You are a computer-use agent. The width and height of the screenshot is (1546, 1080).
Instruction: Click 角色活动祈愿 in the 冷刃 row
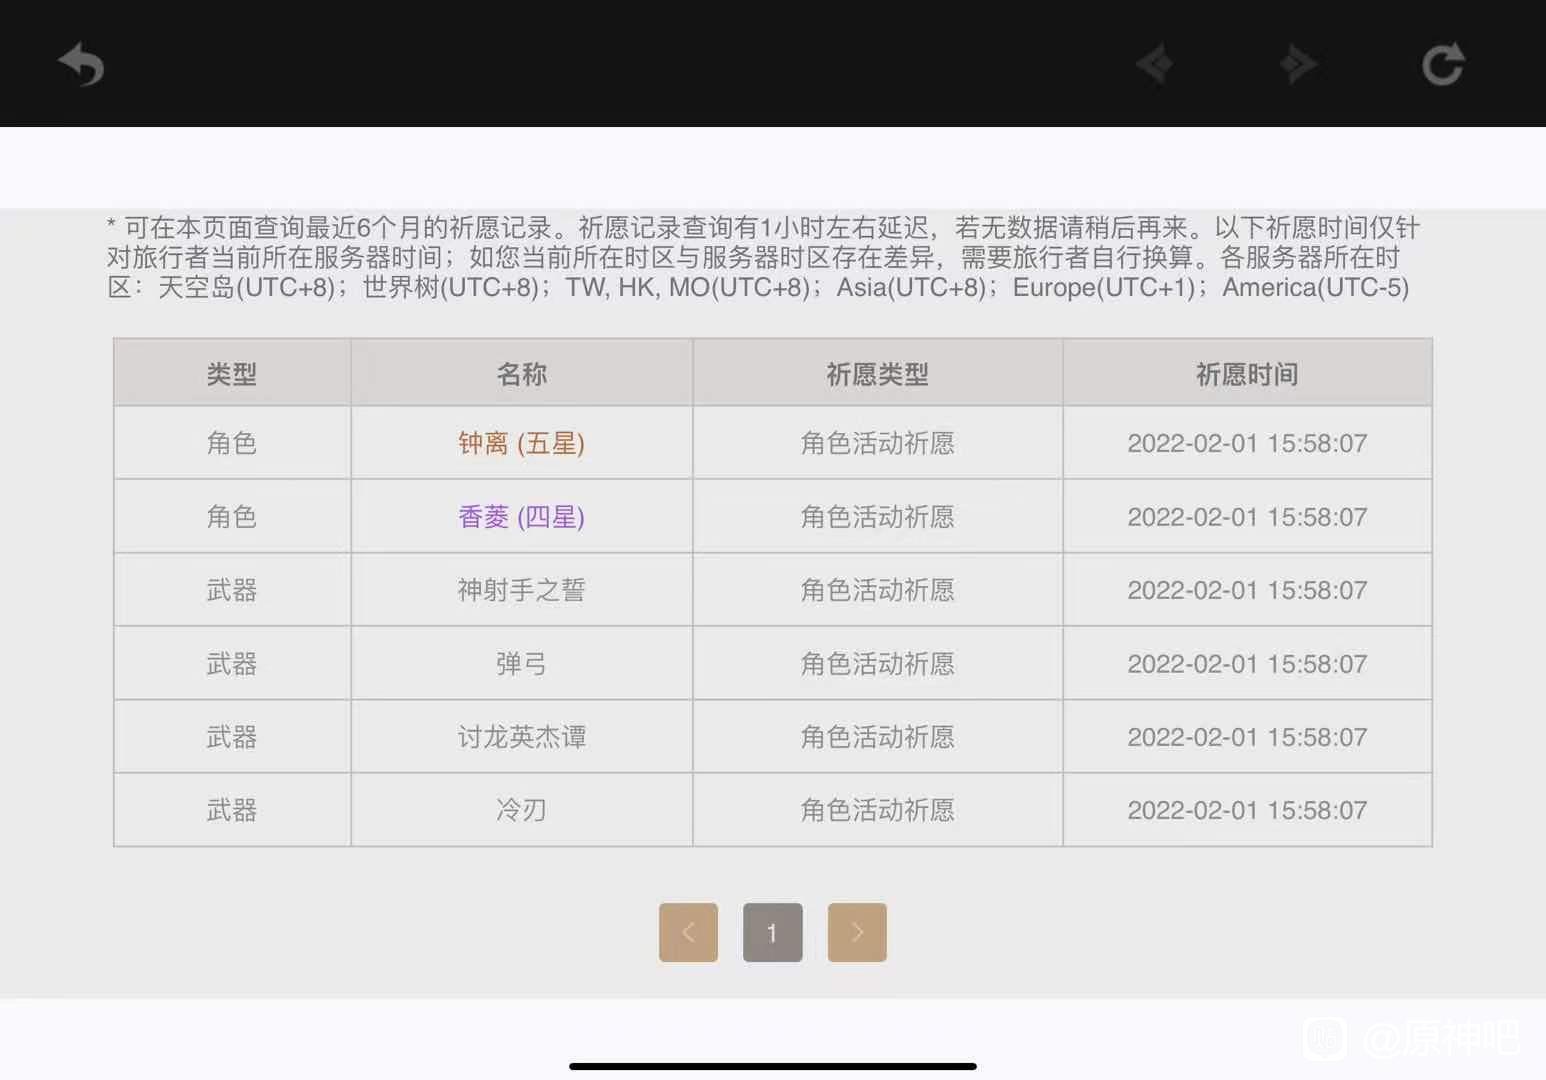click(x=877, y=810)
